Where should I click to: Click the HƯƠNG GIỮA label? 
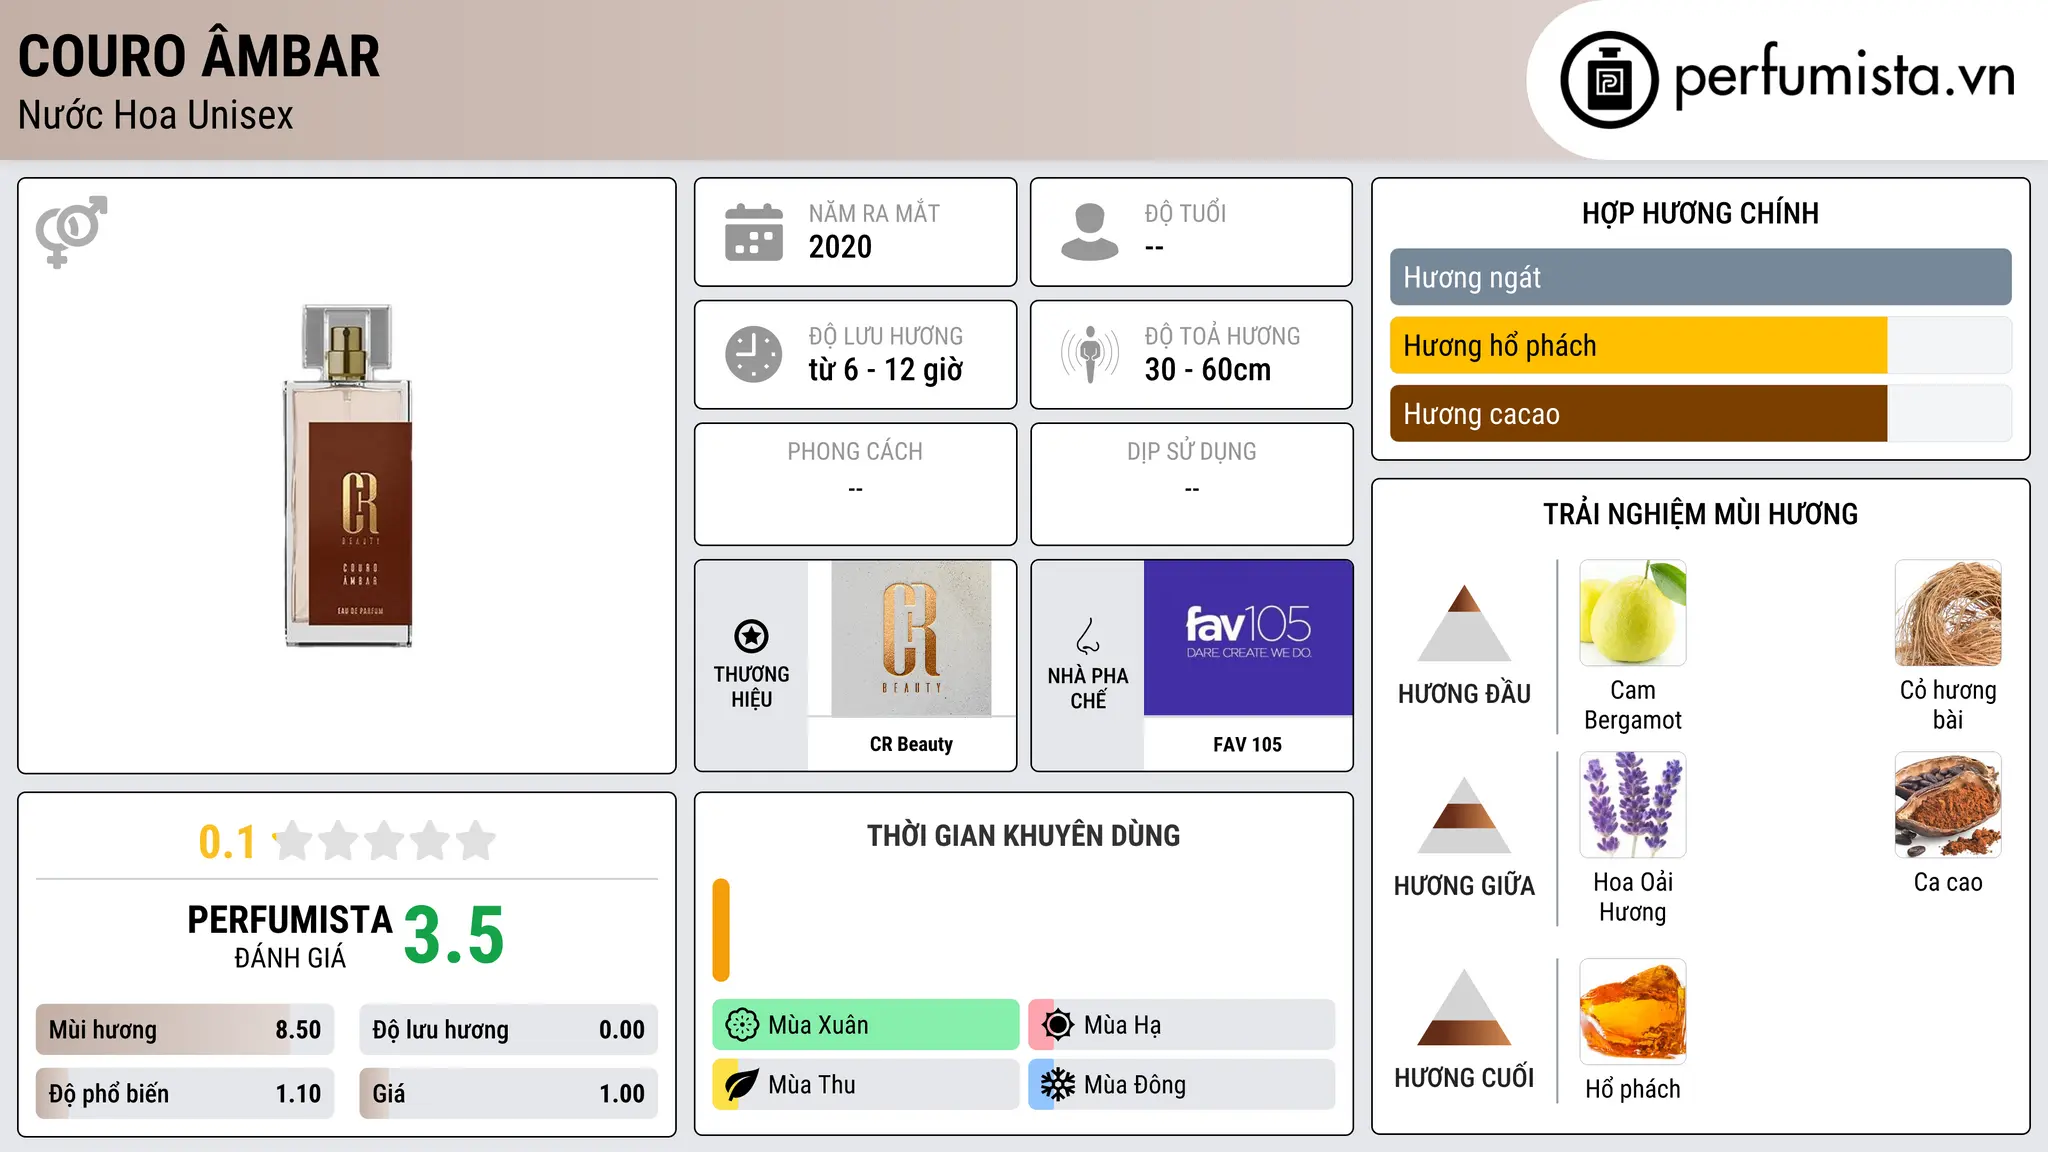pyautogui.click(x=1464, y=886)
